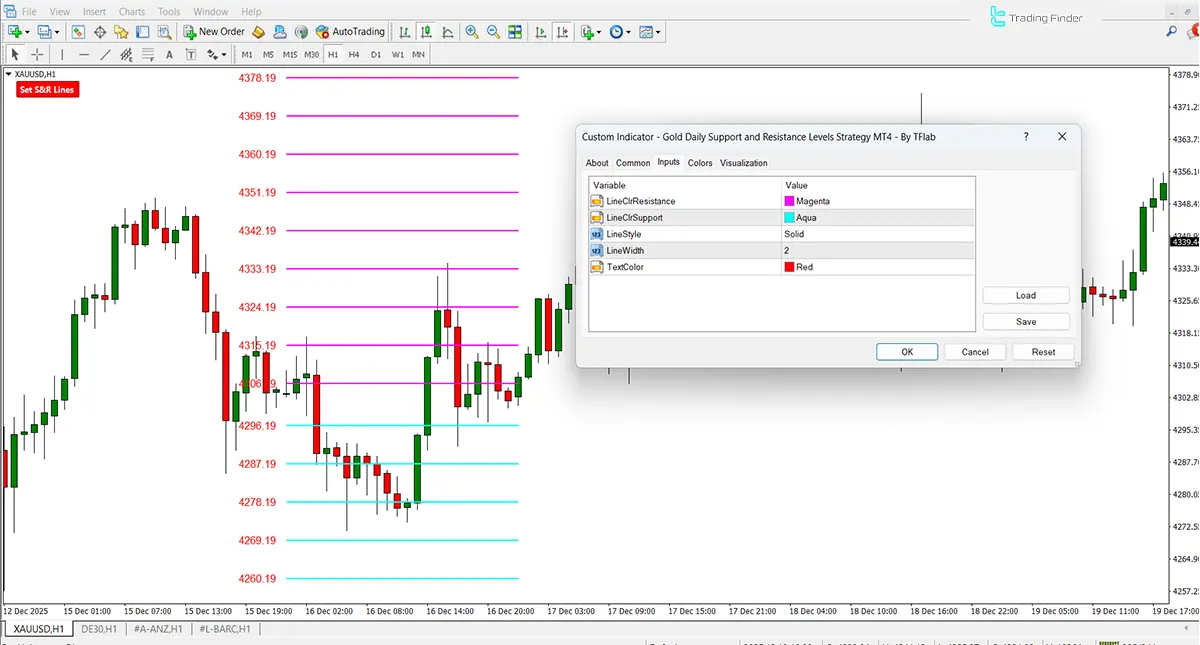
Task: Select the Crosshair tool
Action: [x=37, y=54]
